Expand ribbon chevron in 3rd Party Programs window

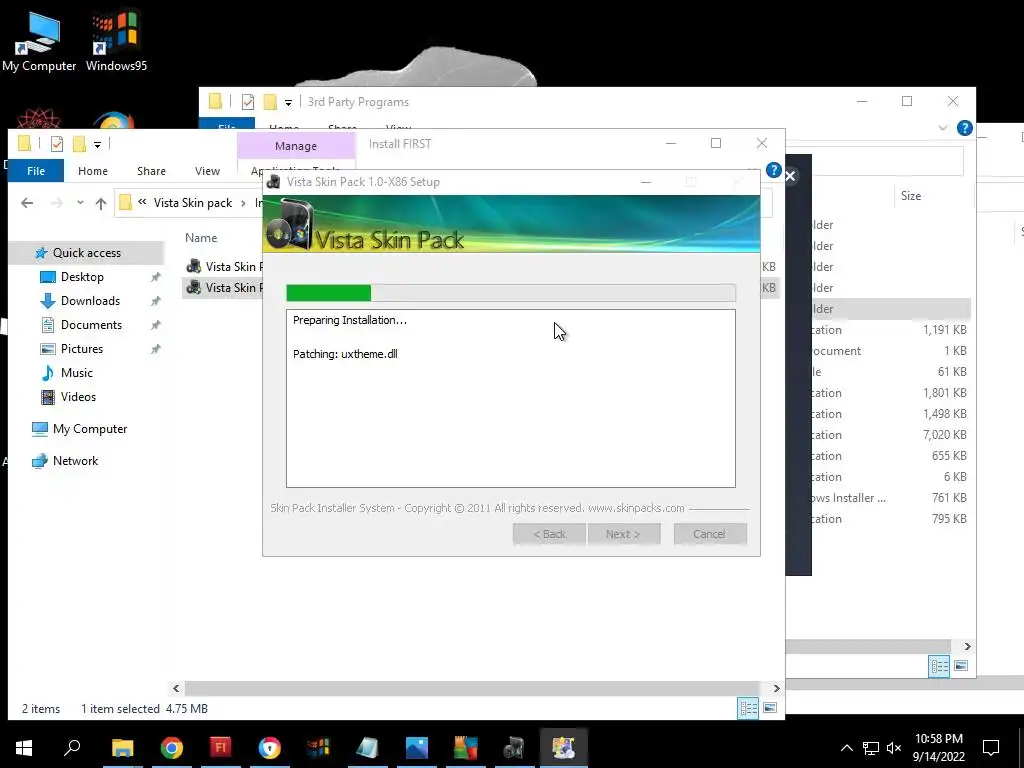tap(942, 128)
